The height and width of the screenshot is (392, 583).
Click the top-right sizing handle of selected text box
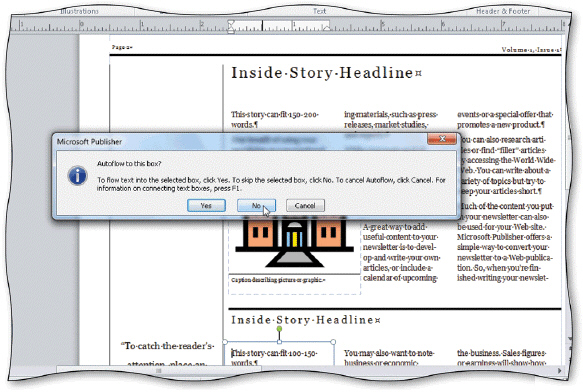coord(333,342)
